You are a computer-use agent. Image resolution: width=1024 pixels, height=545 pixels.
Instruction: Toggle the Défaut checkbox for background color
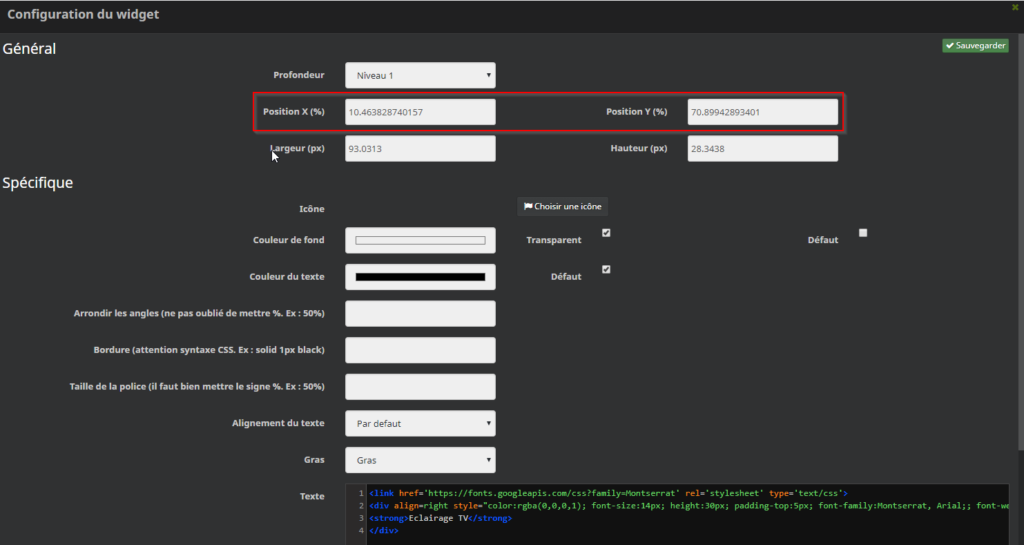click(x=863, y=233)
